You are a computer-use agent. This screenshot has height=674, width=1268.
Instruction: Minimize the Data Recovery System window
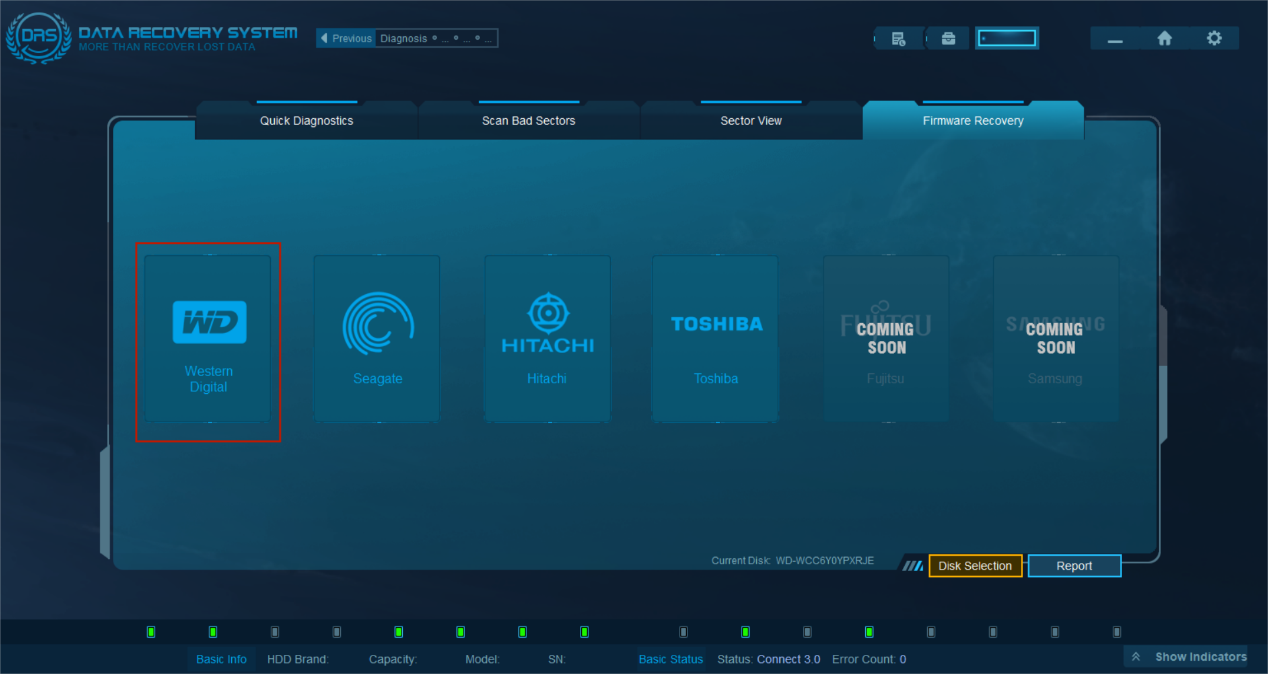point(1115,38)
